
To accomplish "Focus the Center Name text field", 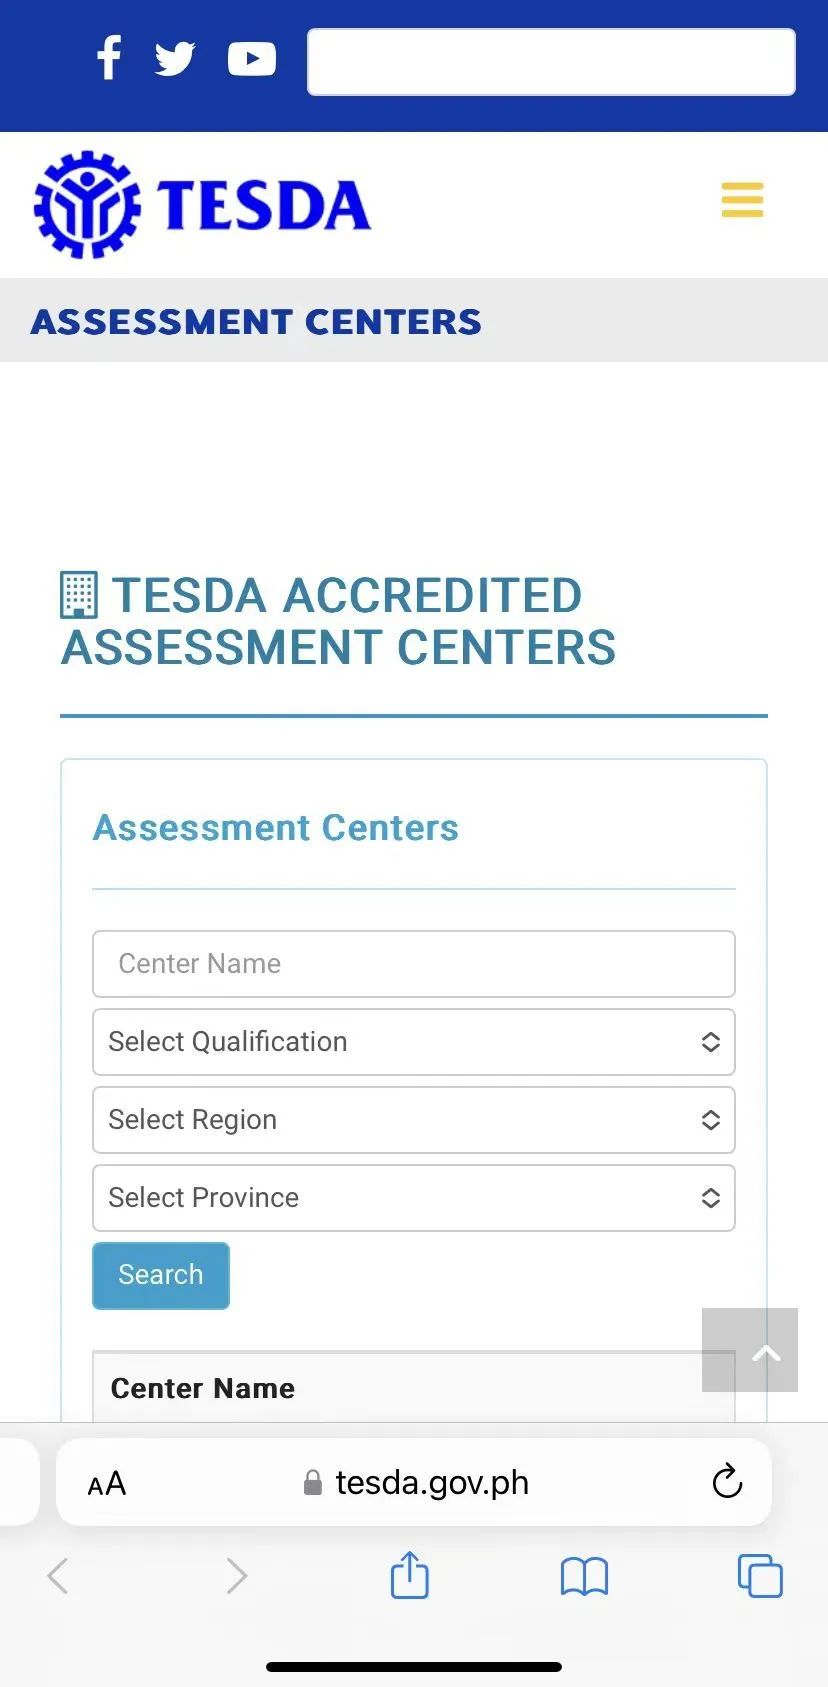I will 414,964.
